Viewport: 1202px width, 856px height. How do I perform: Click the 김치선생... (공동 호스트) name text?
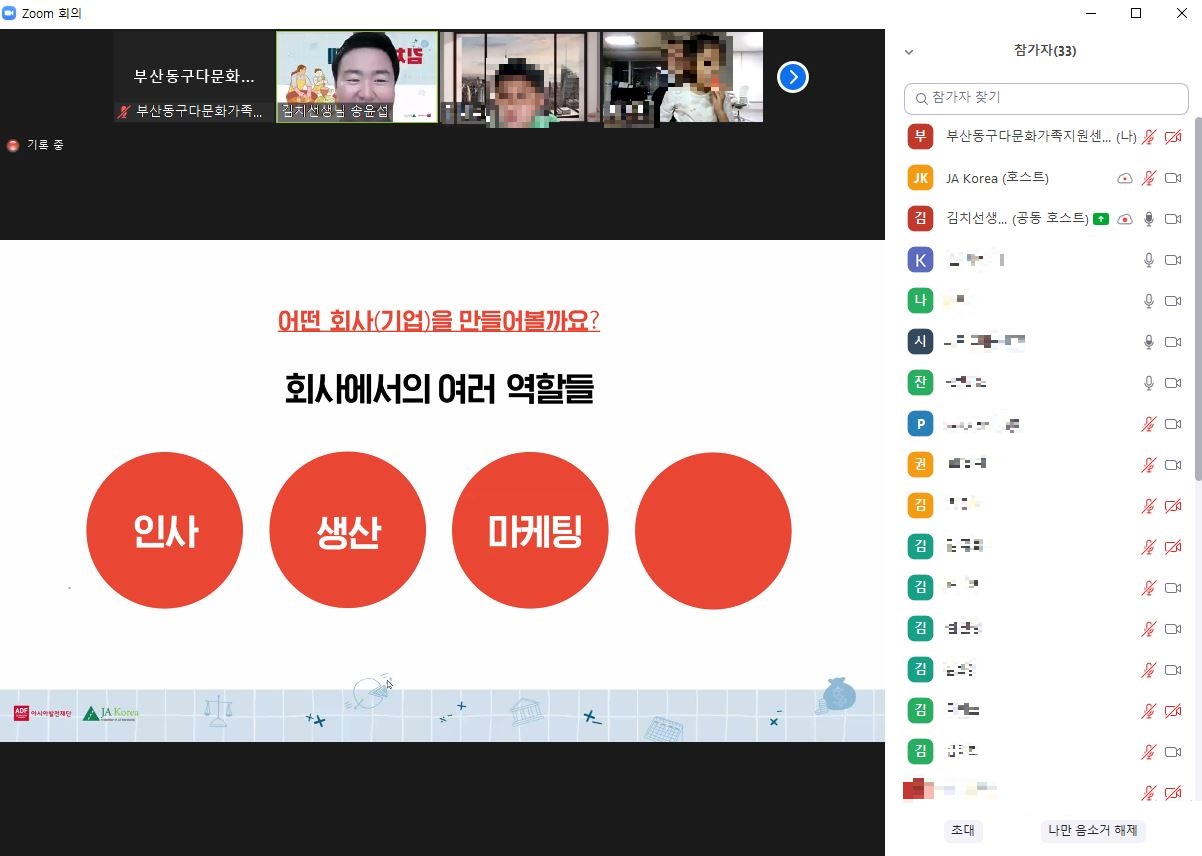point(1017,218)
